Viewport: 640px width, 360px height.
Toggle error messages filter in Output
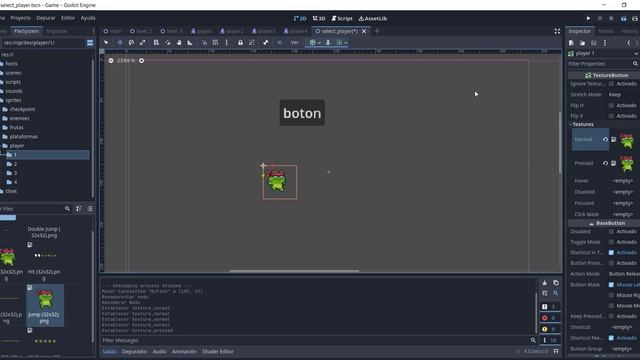point(549,318)
